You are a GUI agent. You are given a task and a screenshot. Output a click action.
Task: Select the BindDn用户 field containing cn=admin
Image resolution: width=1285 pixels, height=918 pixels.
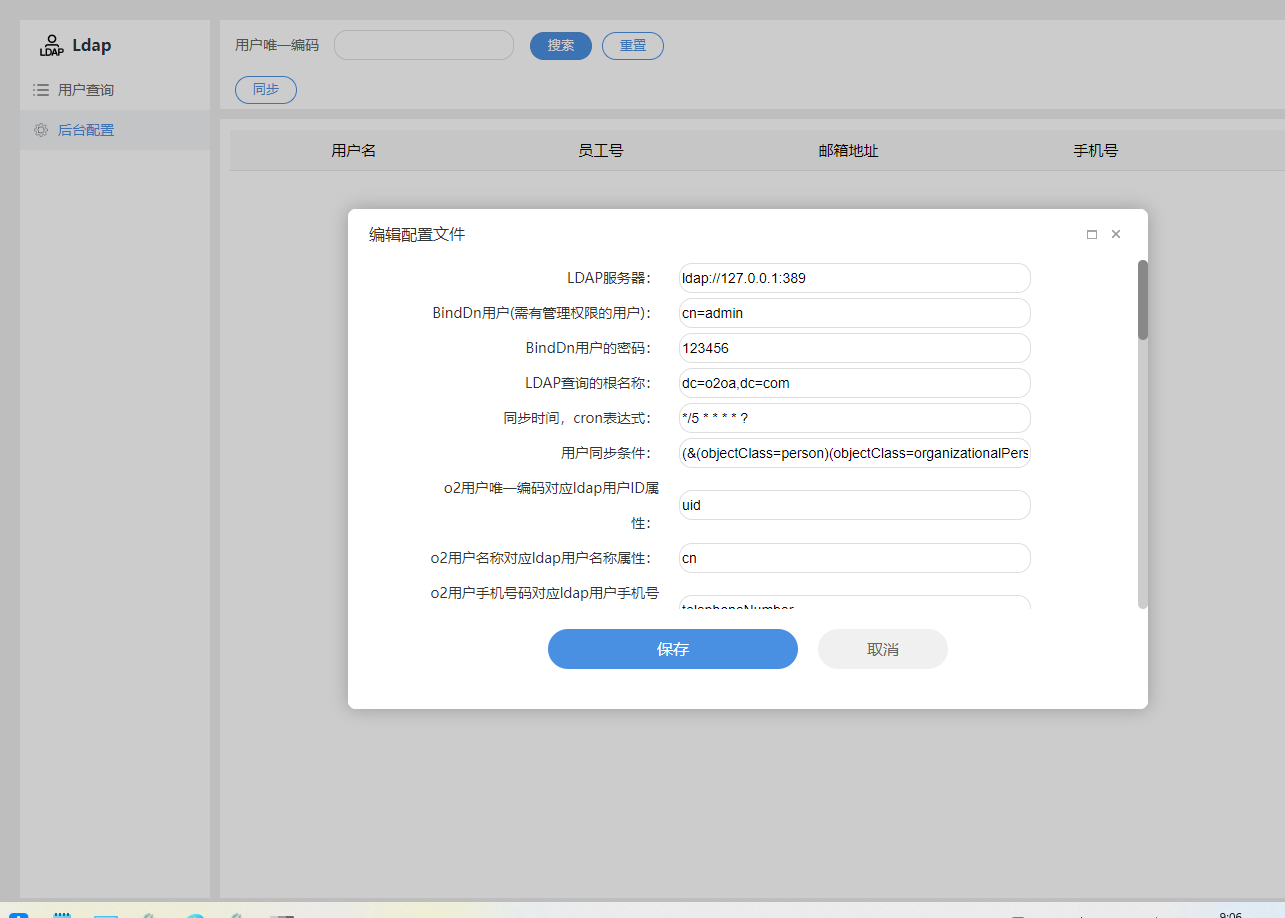pos(854,313)
